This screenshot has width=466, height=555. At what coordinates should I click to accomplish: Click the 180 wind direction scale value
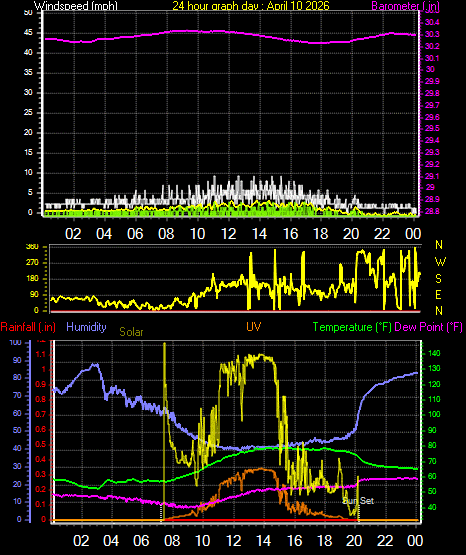tap(32, 279)
